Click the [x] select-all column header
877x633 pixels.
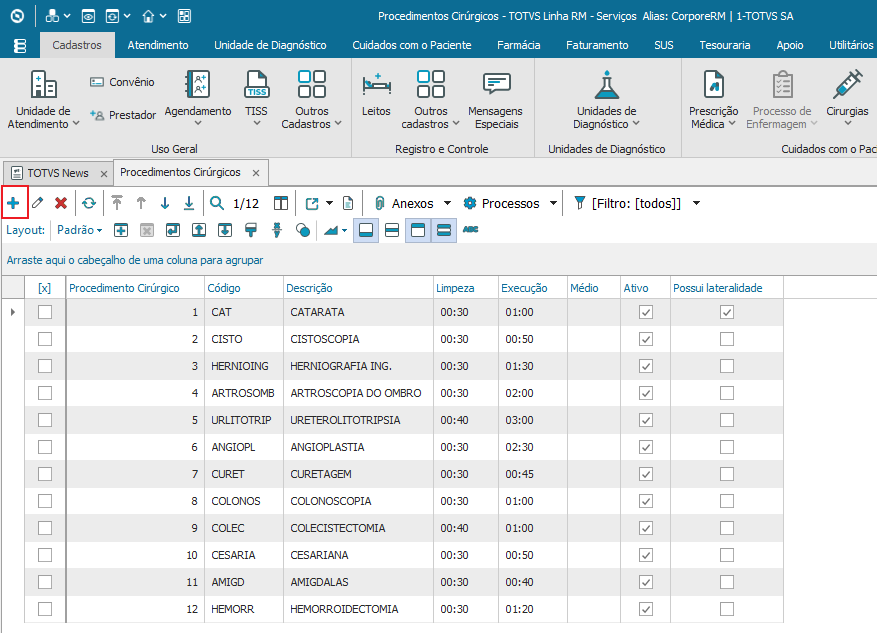pyautogui.click(x=45, y=288)
